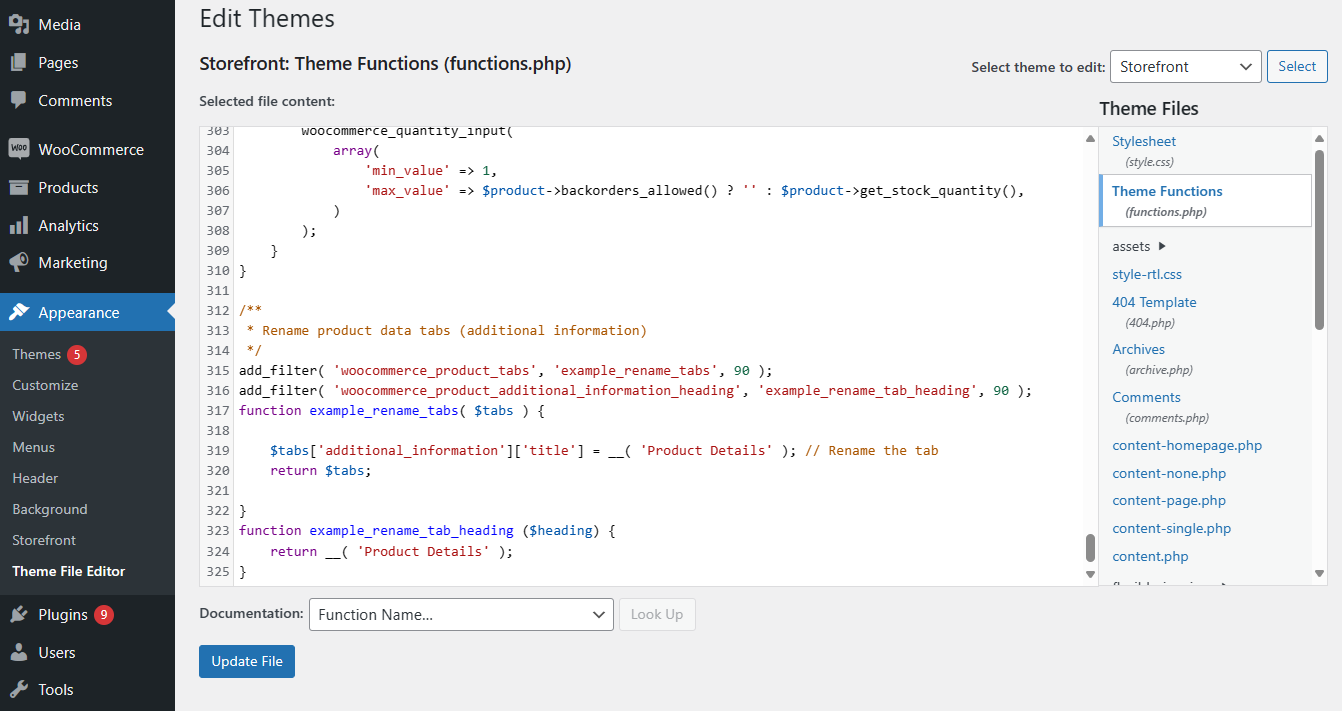
Task: Click the Plugins update count badge
Action: [x=104, y=614]
